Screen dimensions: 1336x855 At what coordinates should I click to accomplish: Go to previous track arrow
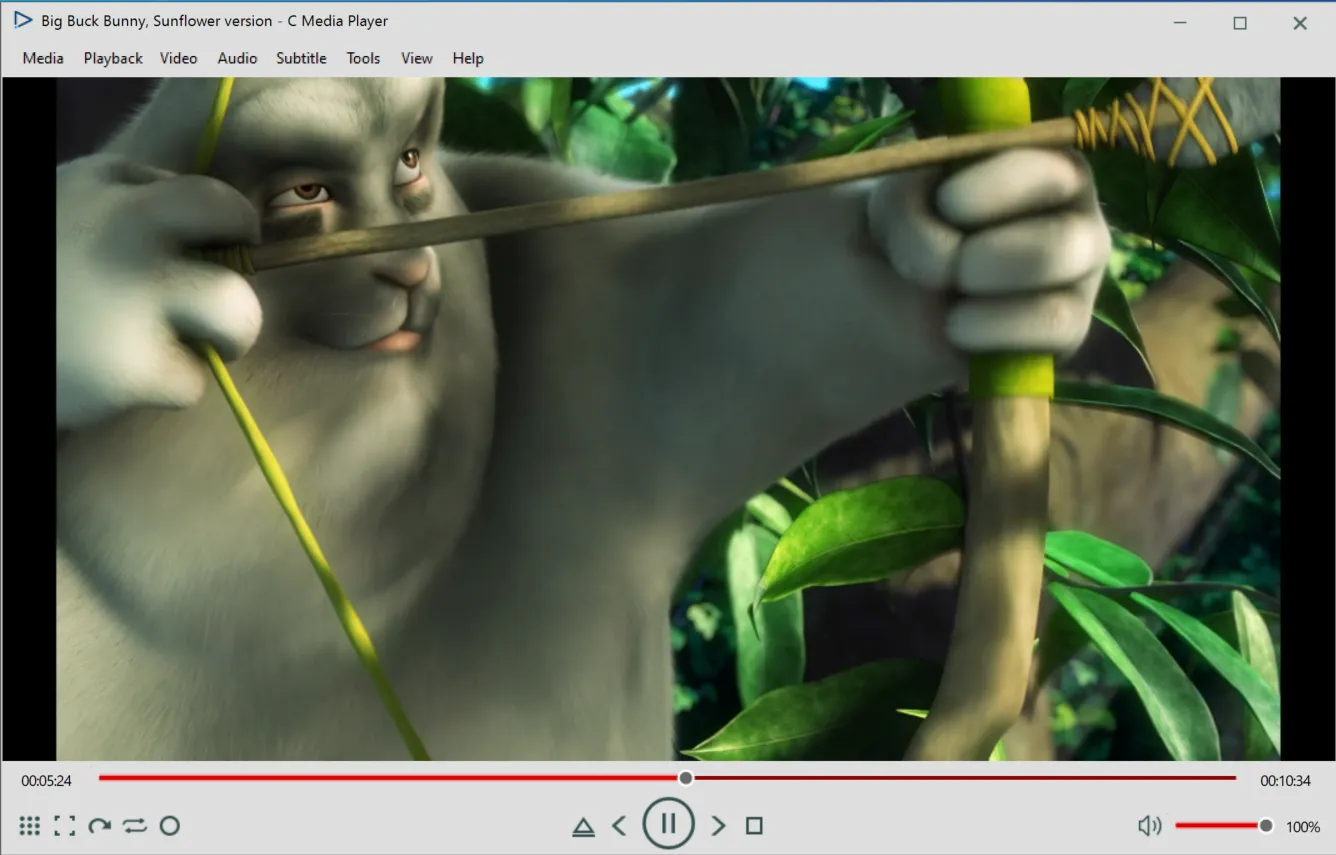coord(619,826)
